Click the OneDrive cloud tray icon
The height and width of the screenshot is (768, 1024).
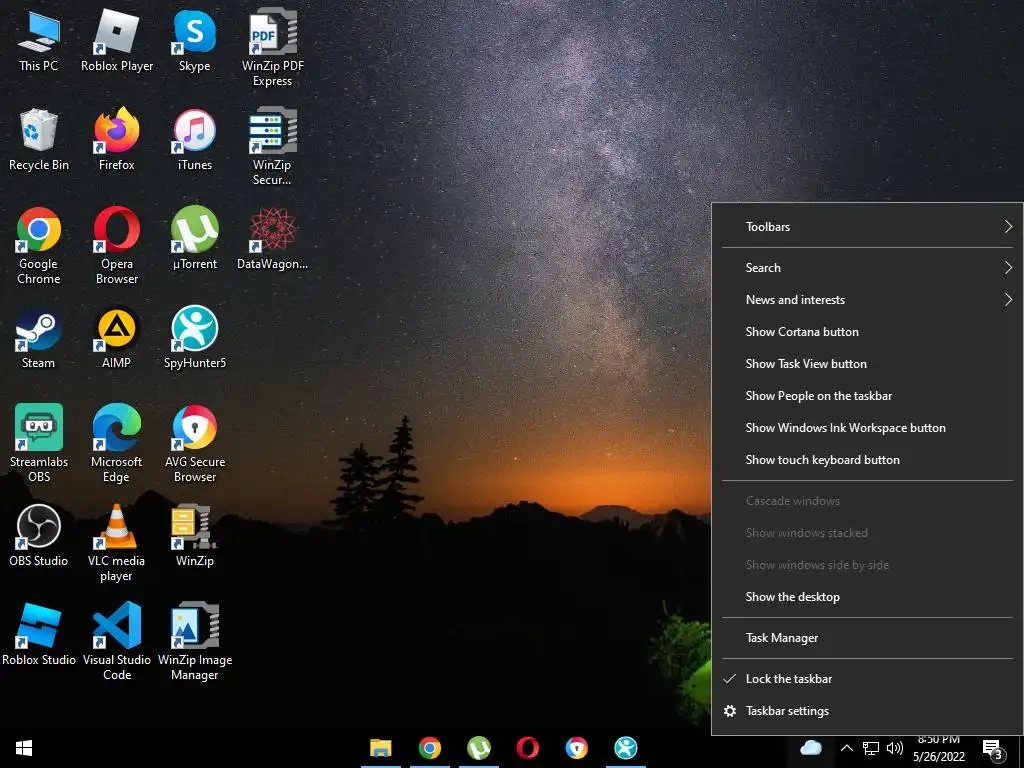(810, 748)
